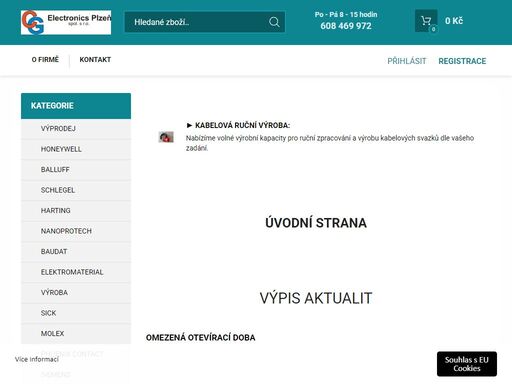
Task: Select the HARTING category
Action: pyautogui.click(x=76, y=211)
